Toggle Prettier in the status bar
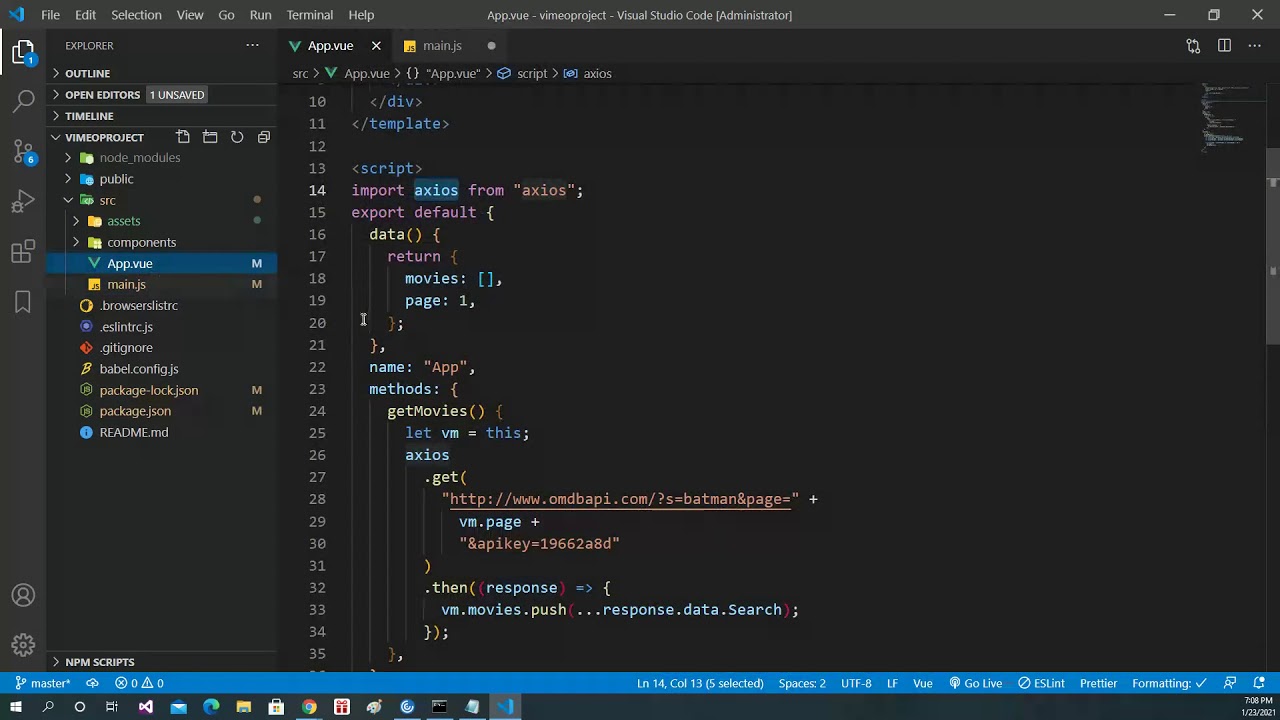The image size is (1280, 720). (1098, 684)
